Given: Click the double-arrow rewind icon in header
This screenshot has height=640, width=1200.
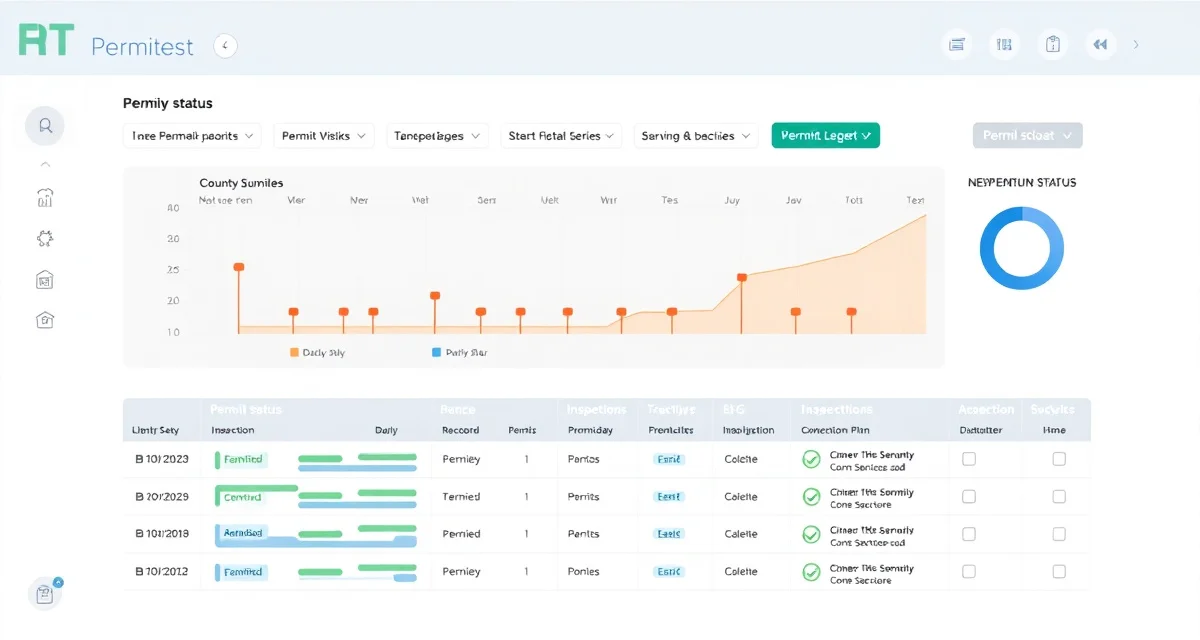Looking at the screenshot, I should click(1101, 45).
